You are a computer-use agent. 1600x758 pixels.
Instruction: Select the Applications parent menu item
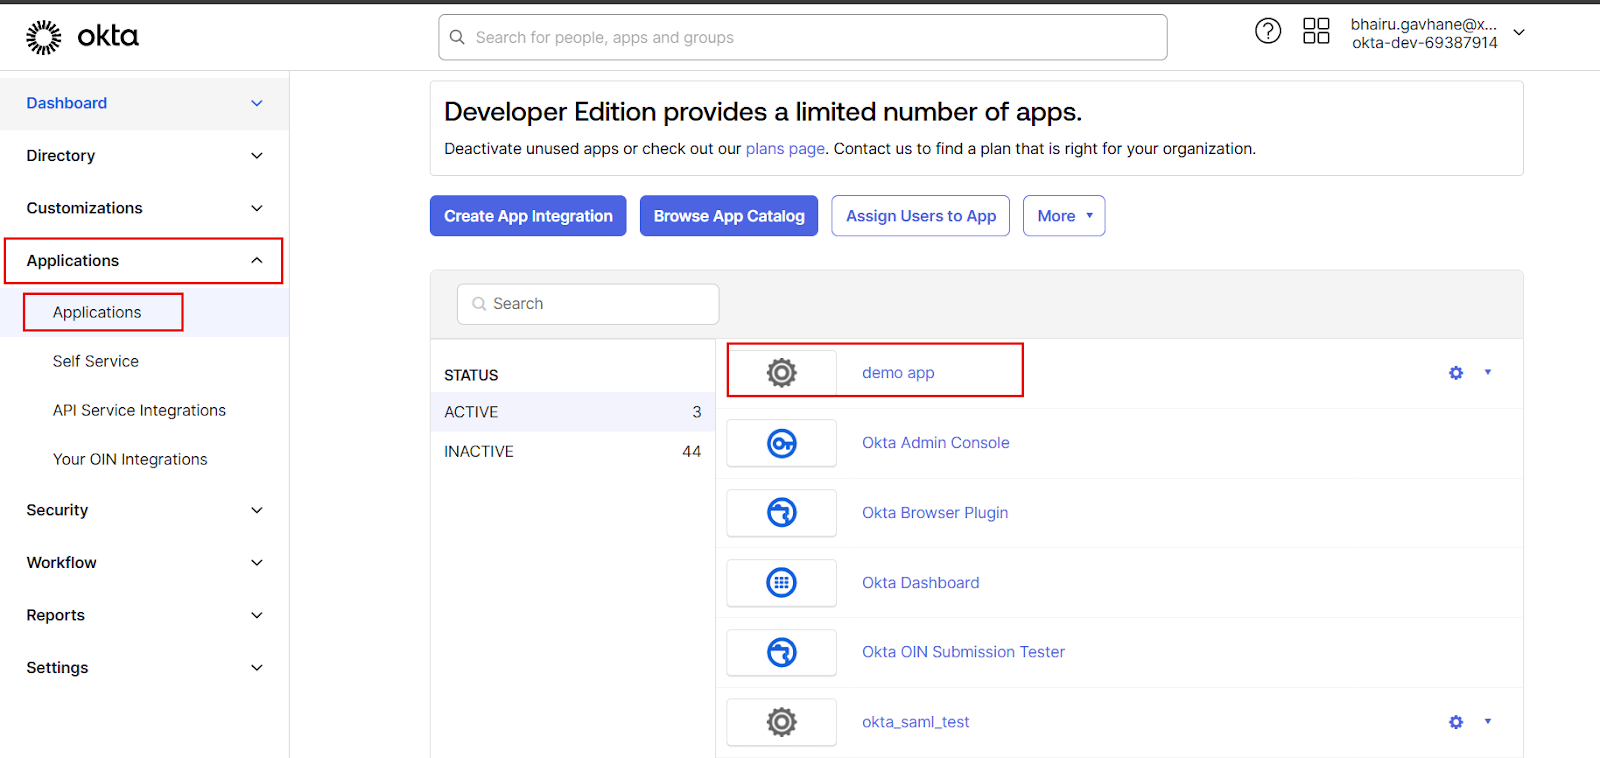[144, 261]
